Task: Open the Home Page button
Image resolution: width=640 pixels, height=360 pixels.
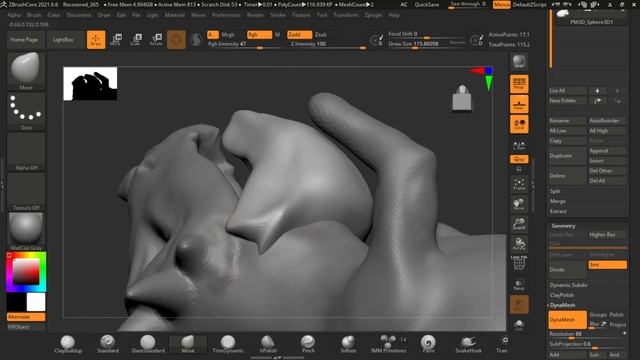Action: point(24,40)
